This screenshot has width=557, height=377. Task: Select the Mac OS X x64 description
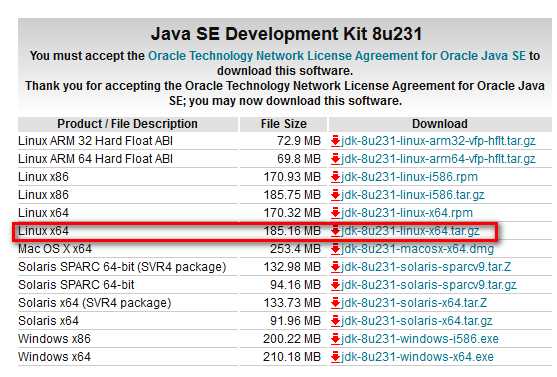pos(55,249)
